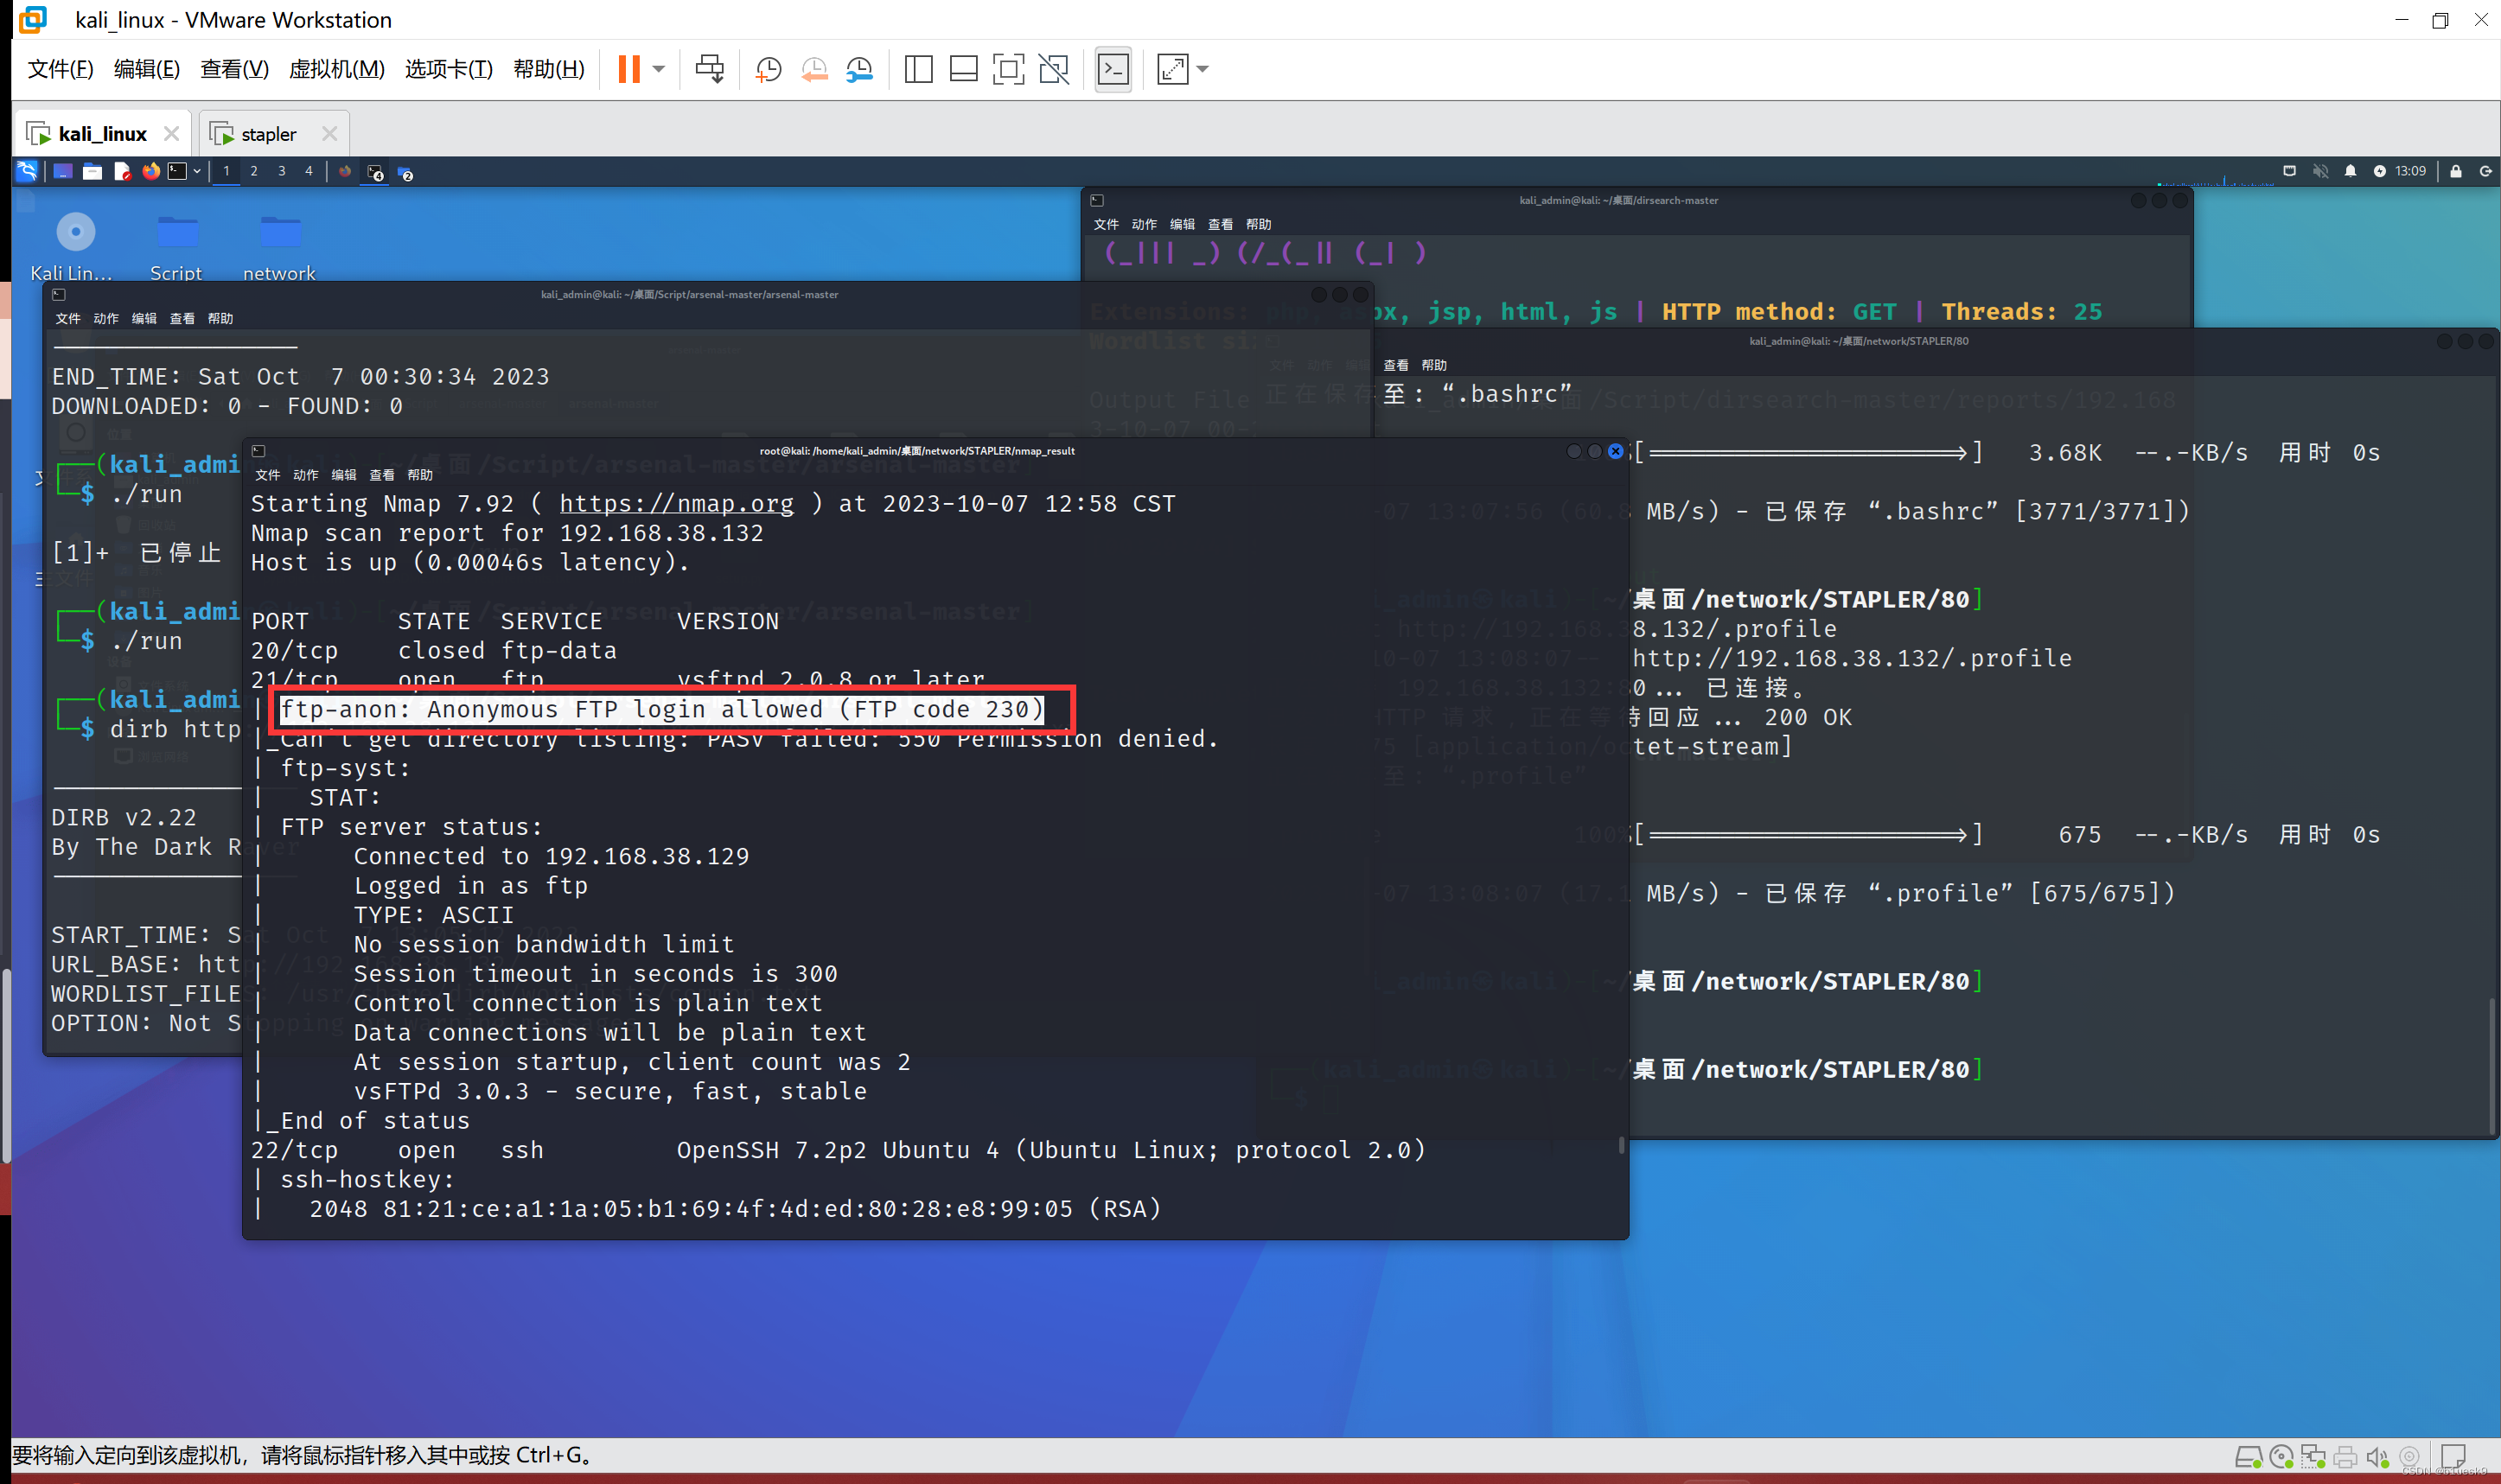Lock the screen using the tray lock button
The height and width of the screenshot is (1484, 2501).
[2456, 171]
